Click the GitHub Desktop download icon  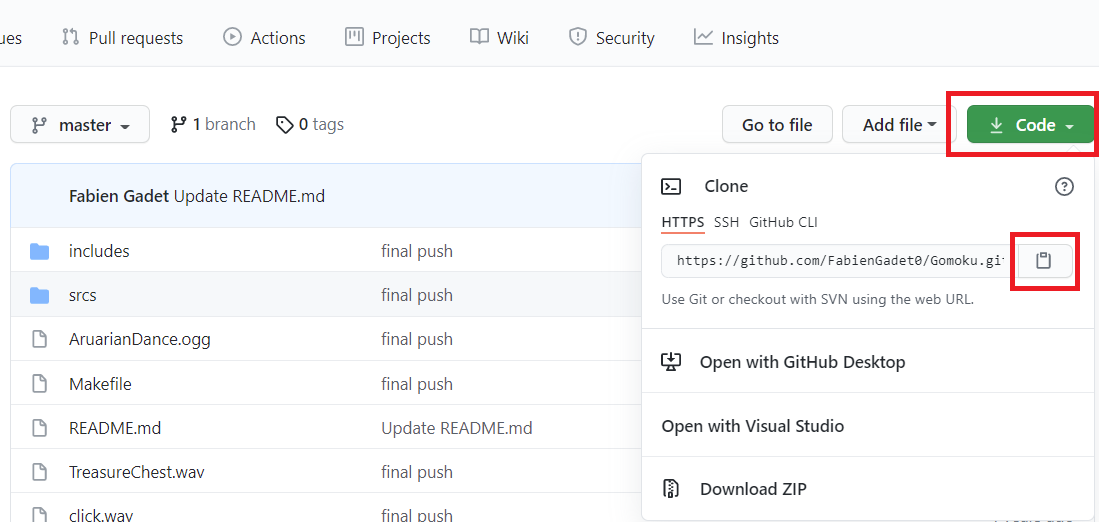[x=671, y=362]
